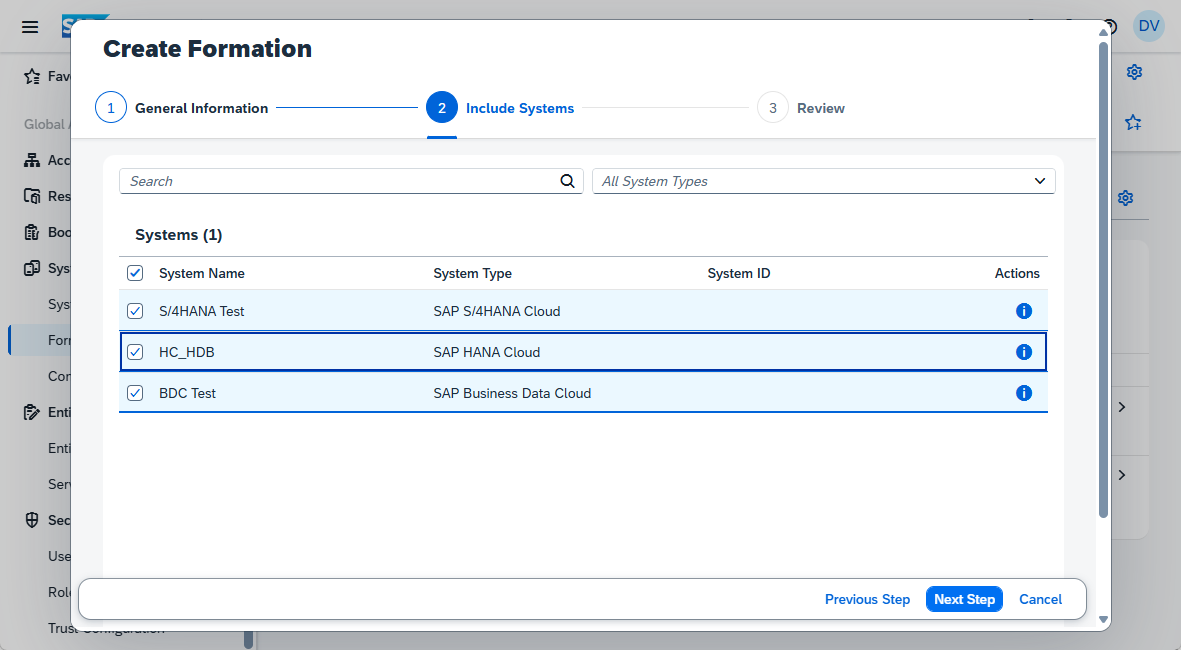Click the Actions column header
Image resolution: width=1181 pixels, height=650 pixels.
[x=1017, y=273]
